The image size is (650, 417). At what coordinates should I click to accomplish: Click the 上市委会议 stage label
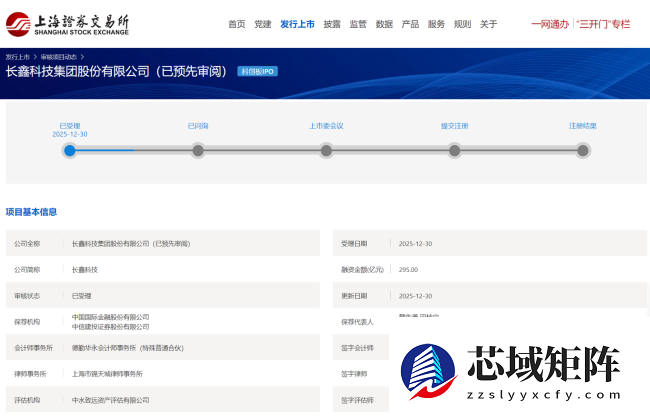[x=326, y=126]
